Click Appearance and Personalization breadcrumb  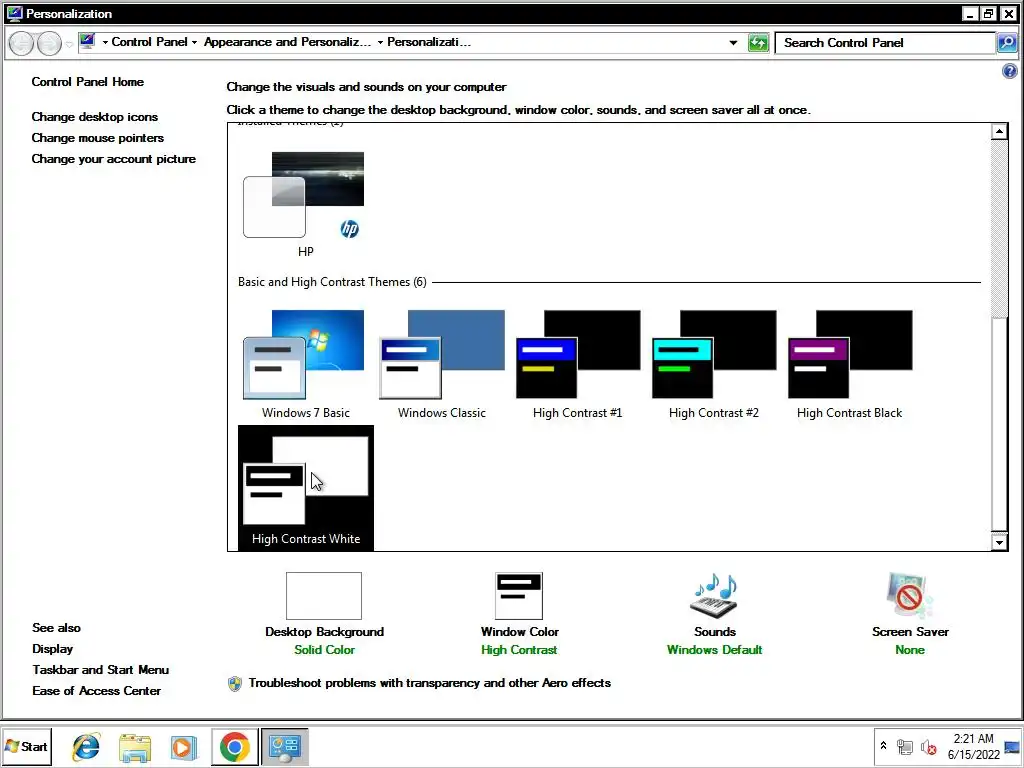287,42
